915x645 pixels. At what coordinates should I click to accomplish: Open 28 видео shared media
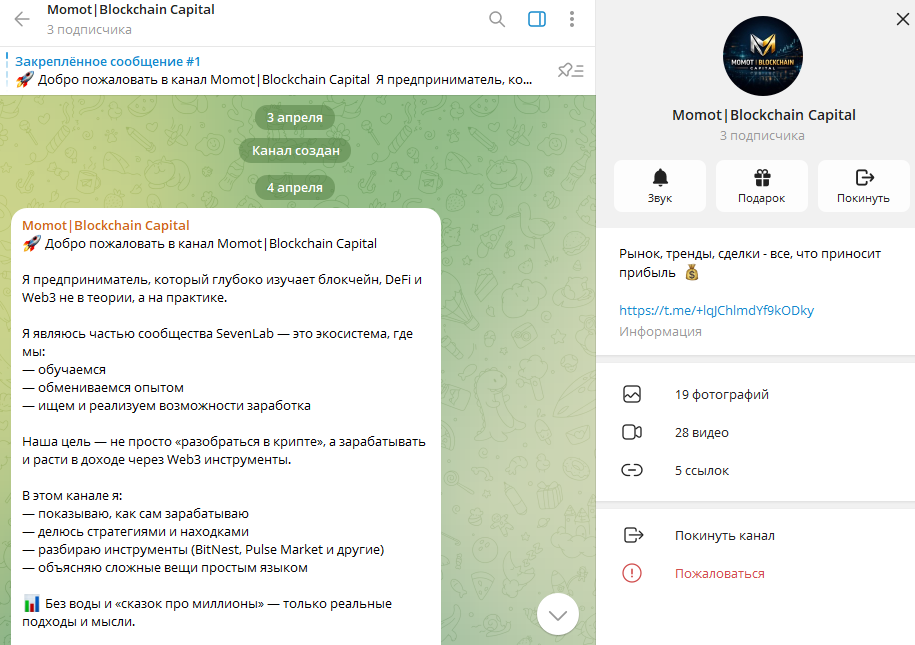(755, 433)
